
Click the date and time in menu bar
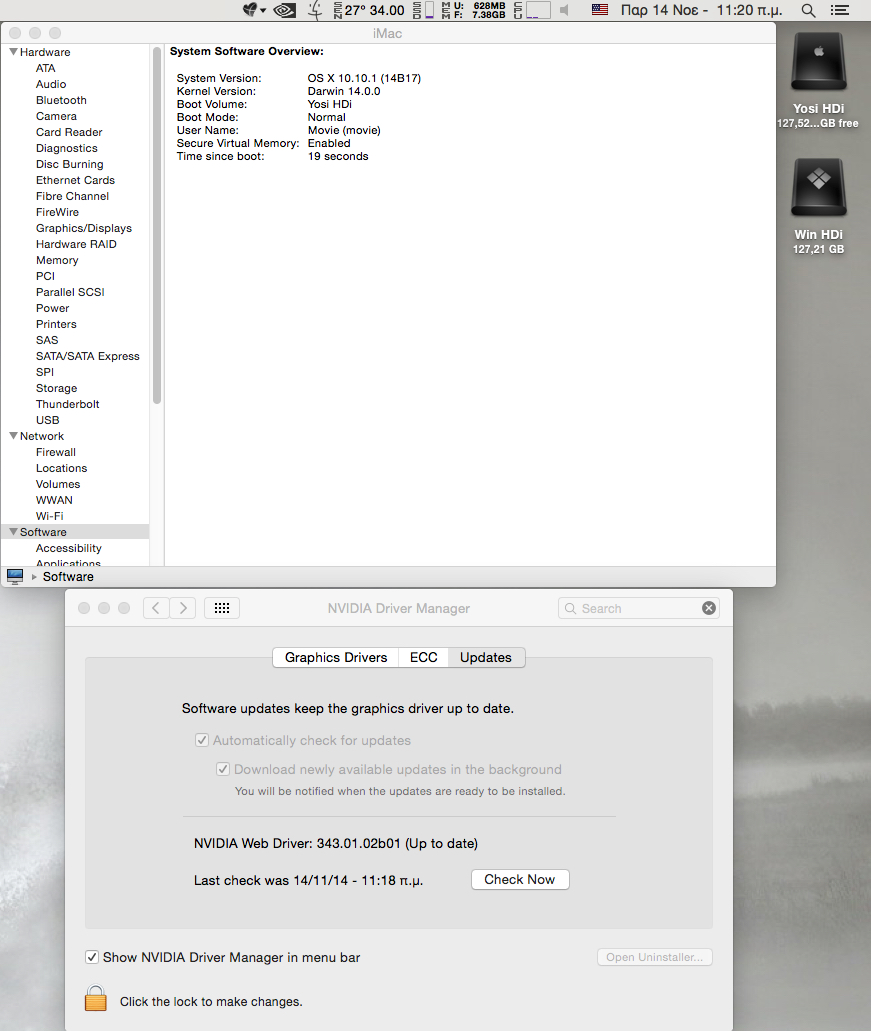coord(701,10)
